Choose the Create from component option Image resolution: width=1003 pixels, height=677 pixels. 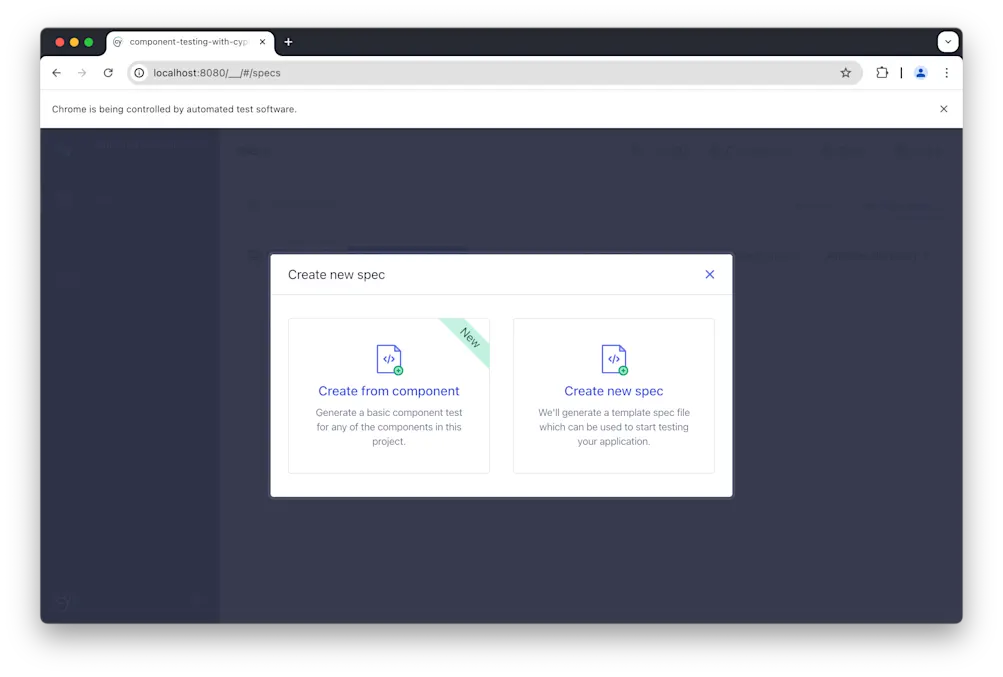pos(388,395)
